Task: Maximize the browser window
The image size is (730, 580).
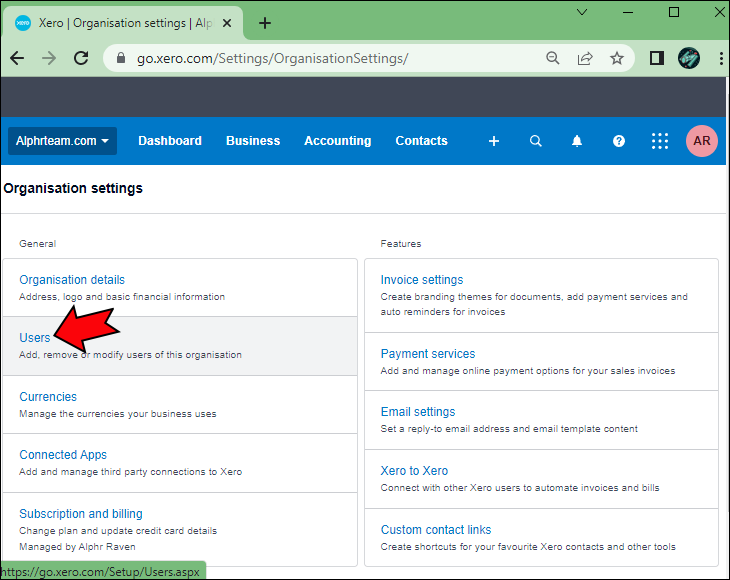Action: [x=674, y=12]
